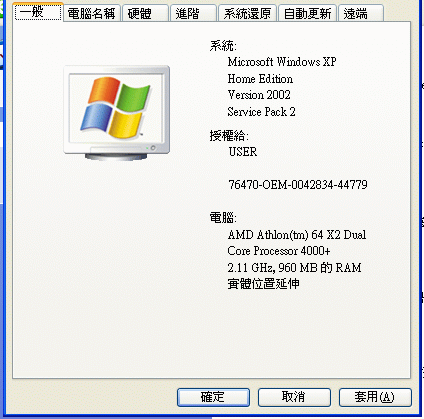Switch to the 遠端 tab
This screenshot has height=419, width=424.
click(361, 14)
